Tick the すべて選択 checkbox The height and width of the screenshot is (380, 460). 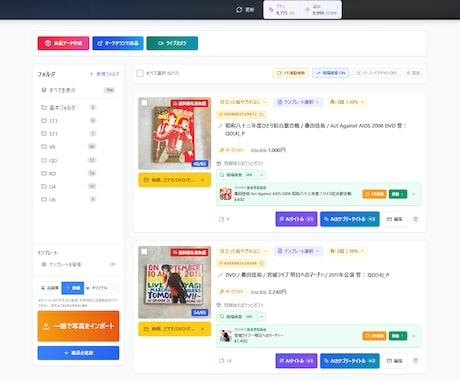[x=140, y=73]
